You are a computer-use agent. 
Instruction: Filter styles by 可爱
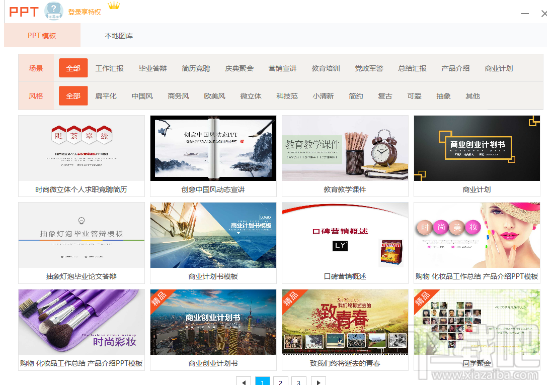[x=414, y=96]
